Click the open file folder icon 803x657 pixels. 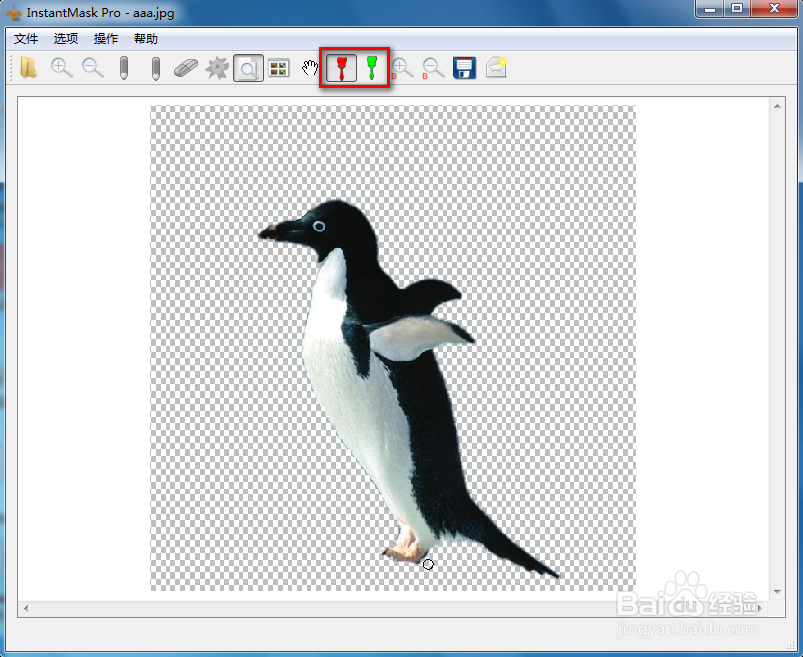tap(29, 68)
